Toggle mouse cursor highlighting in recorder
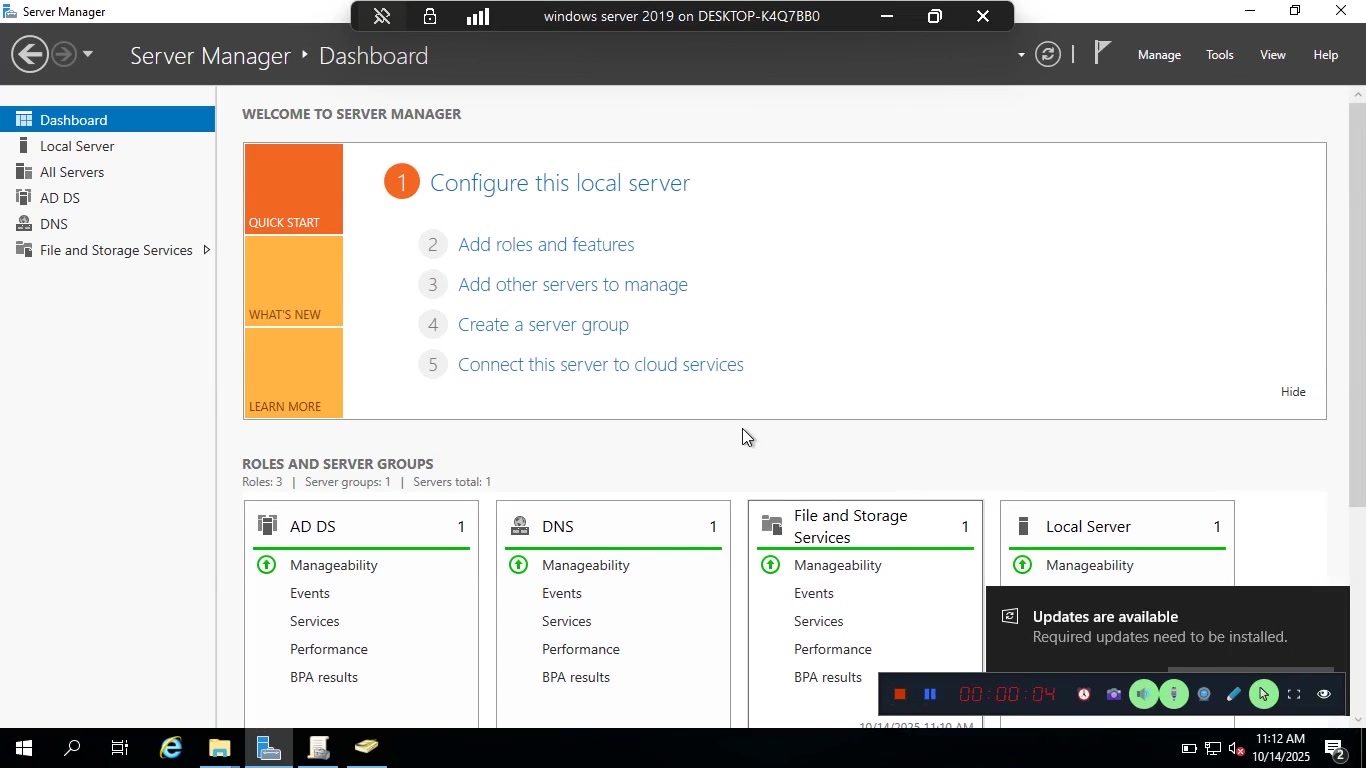 click(x=1264, y=694)
